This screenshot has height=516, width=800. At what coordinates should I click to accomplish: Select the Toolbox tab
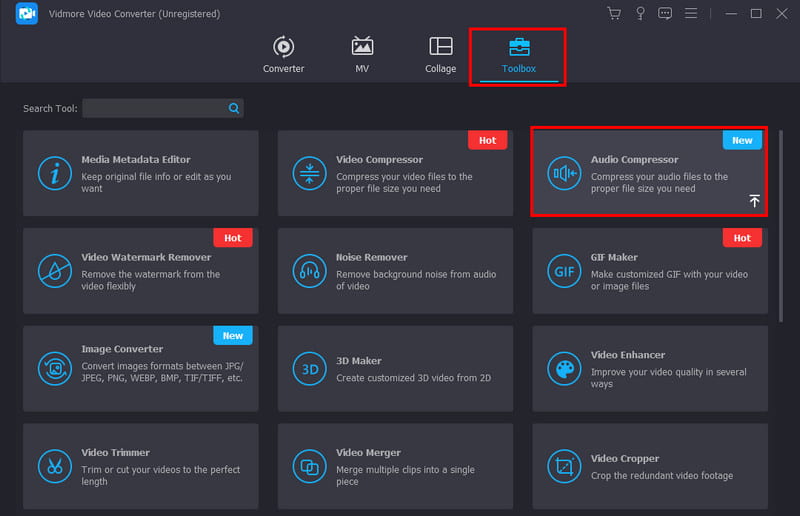tap(519, 56)
